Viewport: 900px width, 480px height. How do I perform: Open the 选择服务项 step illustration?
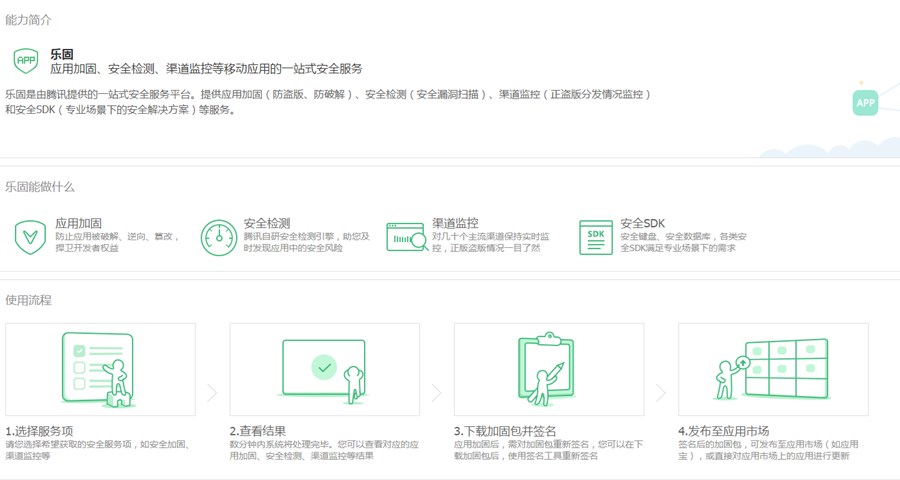100,369
